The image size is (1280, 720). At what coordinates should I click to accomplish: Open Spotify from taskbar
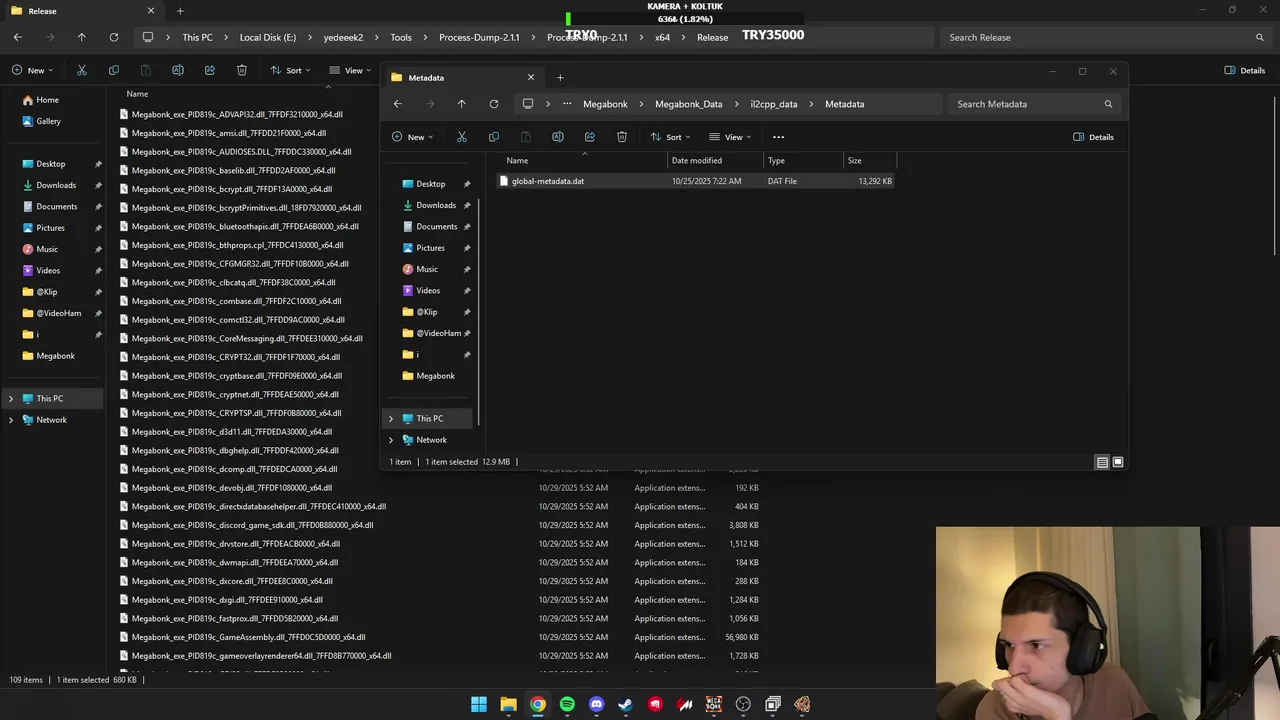[567, 705]
